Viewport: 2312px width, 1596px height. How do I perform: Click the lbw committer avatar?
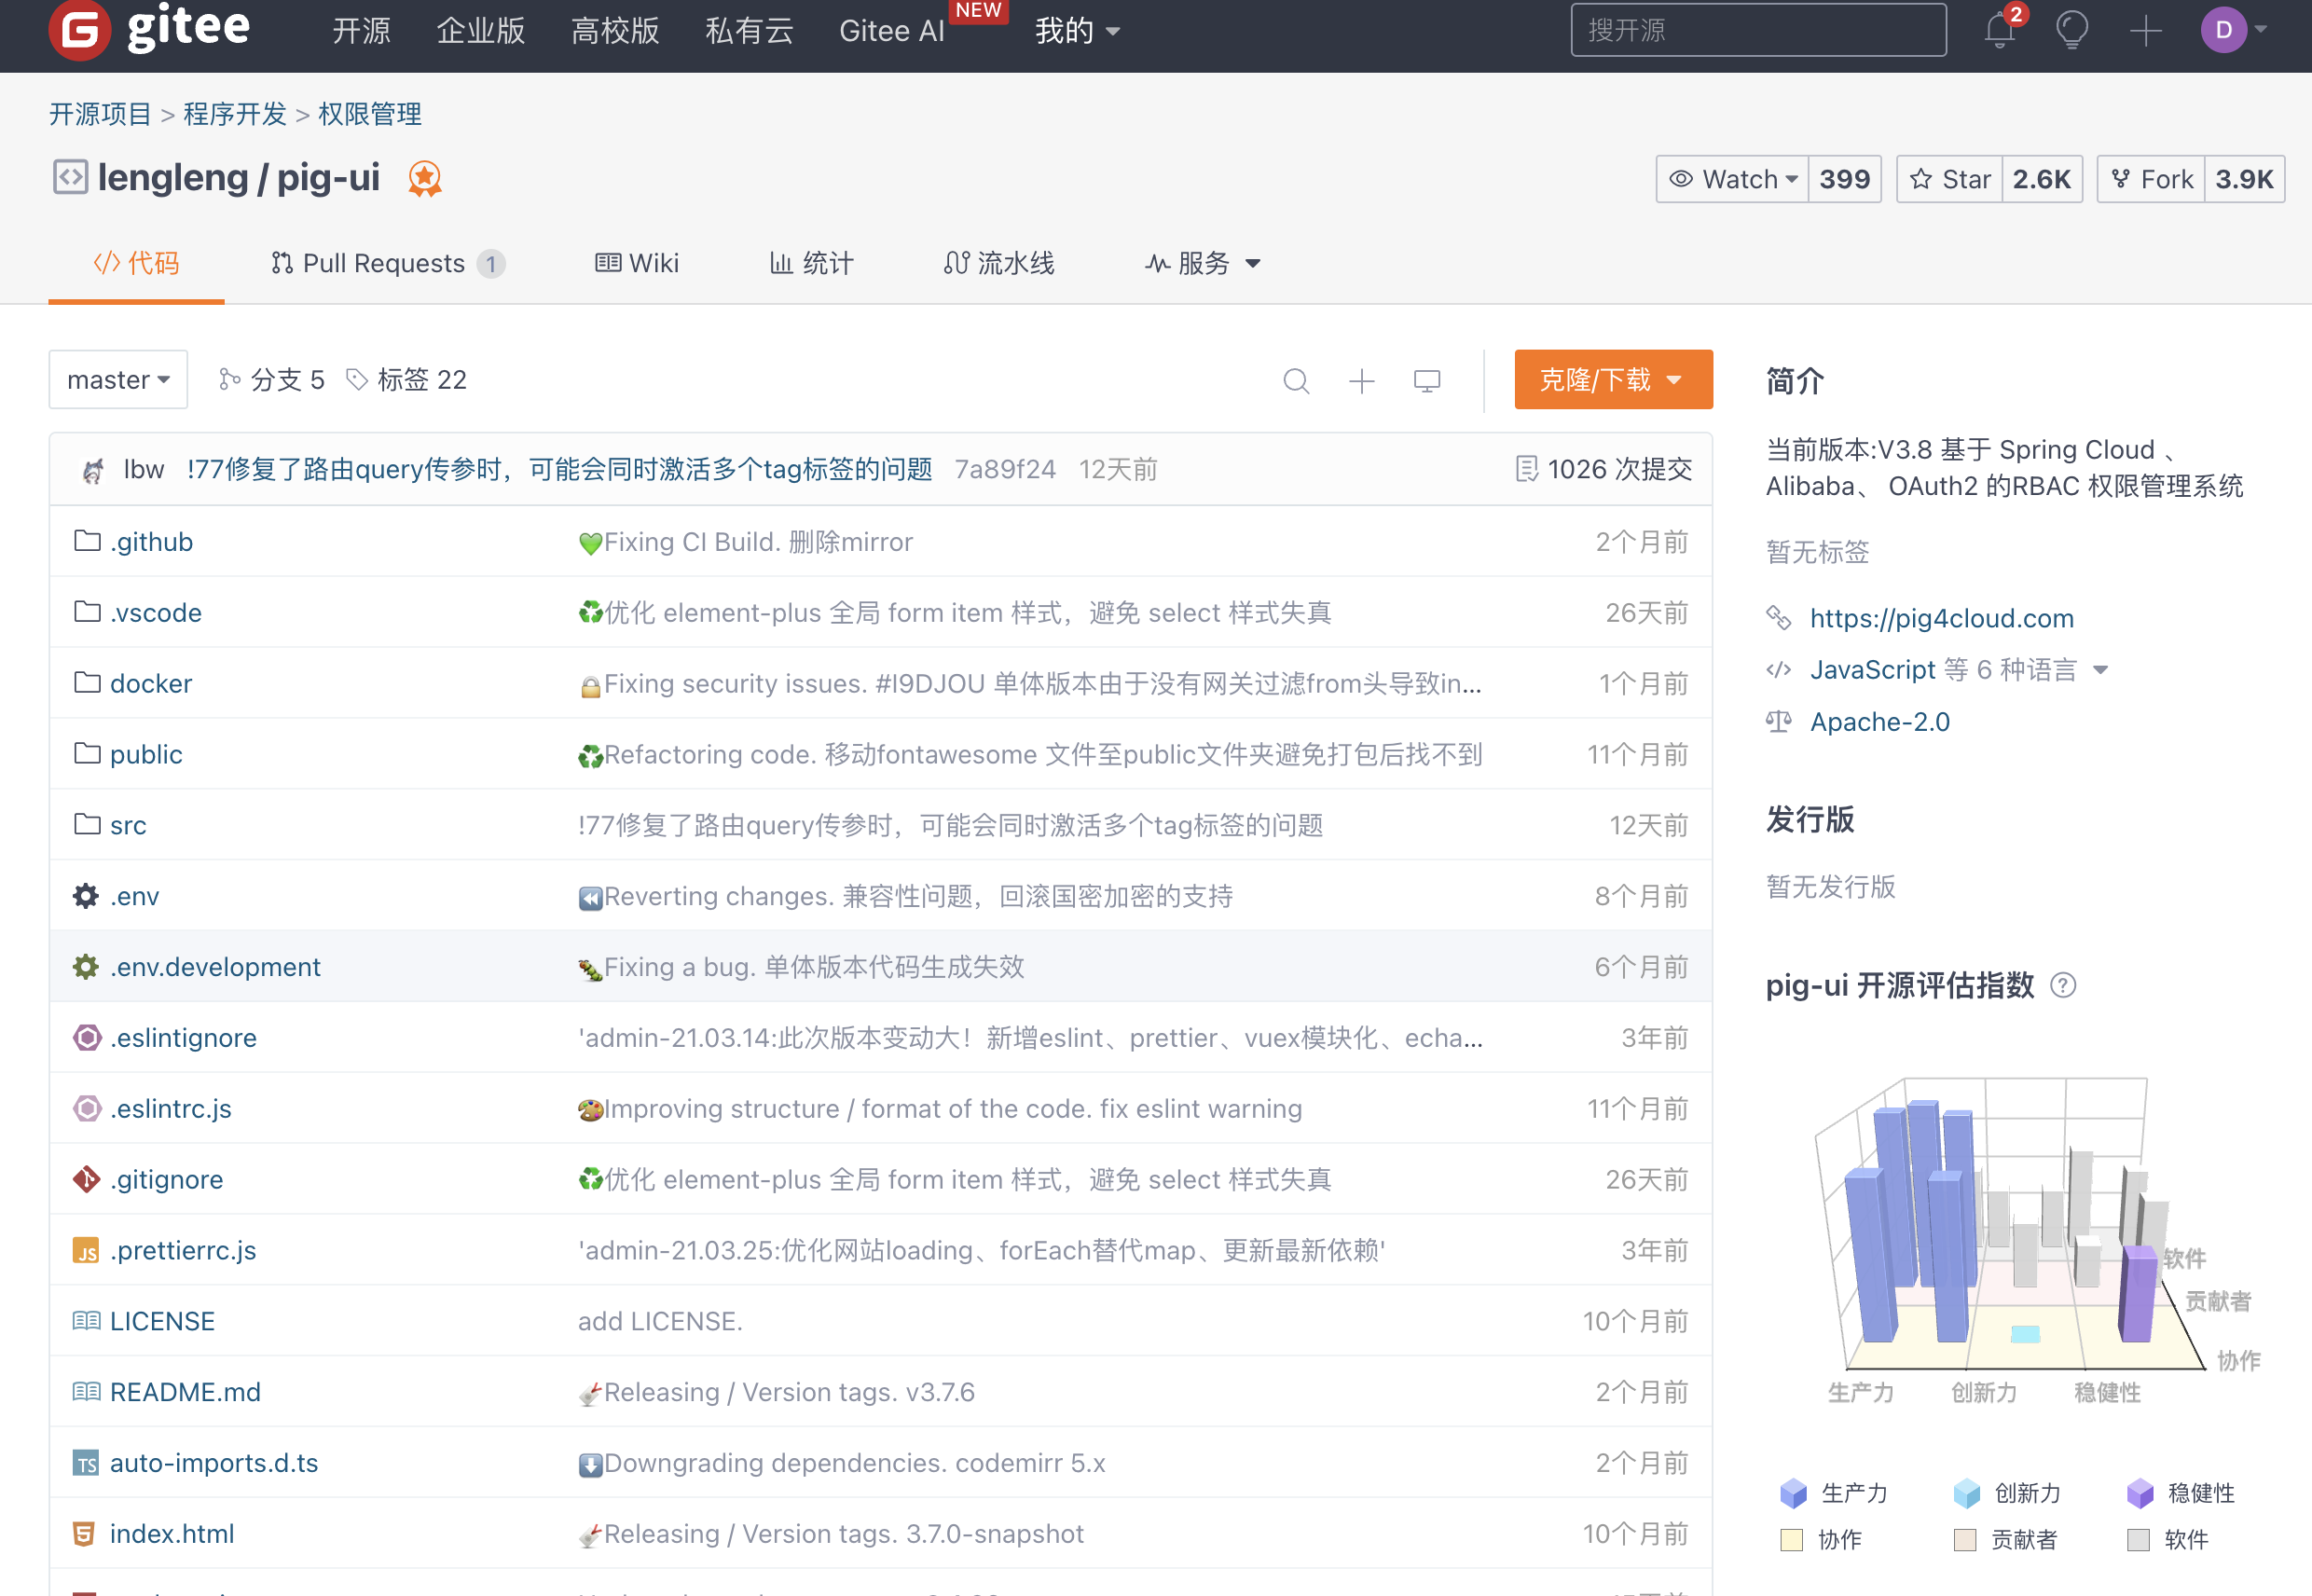(x=93, y=470)
